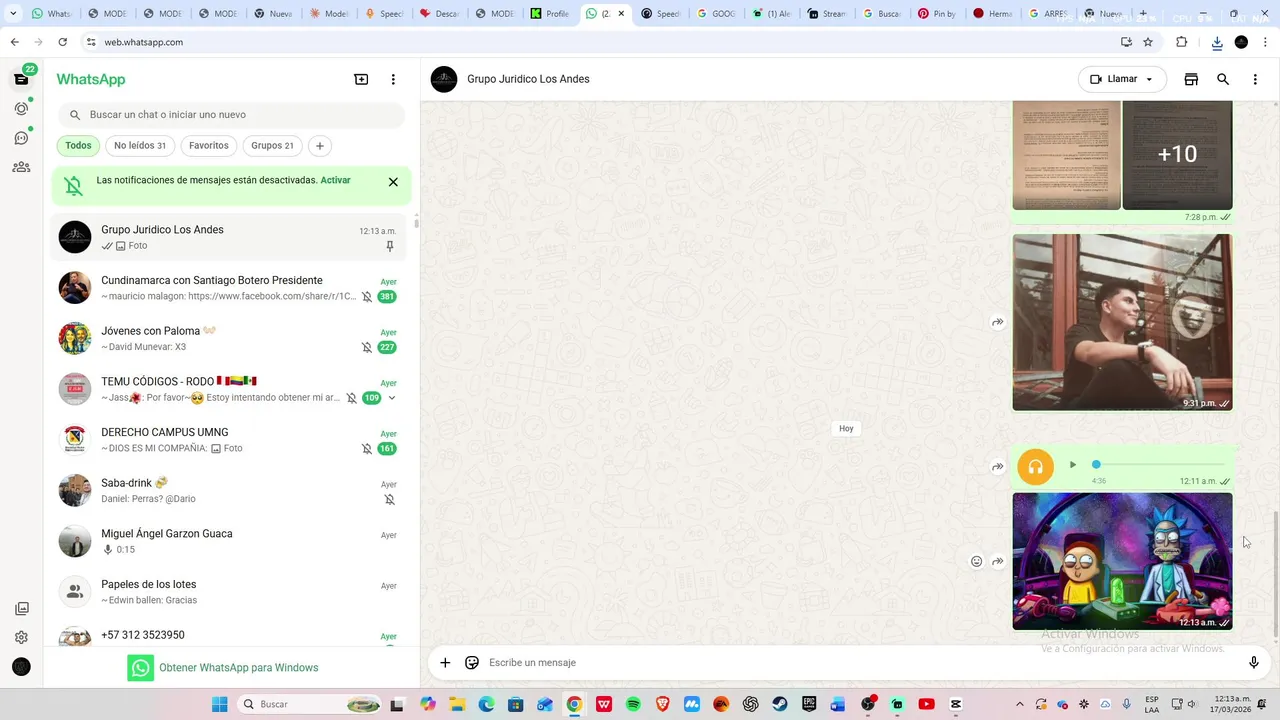The height and width of the screenshot is (720, 1280).
Task: Click the Escribe un mensaje field
Action: [x=860, y=662]
